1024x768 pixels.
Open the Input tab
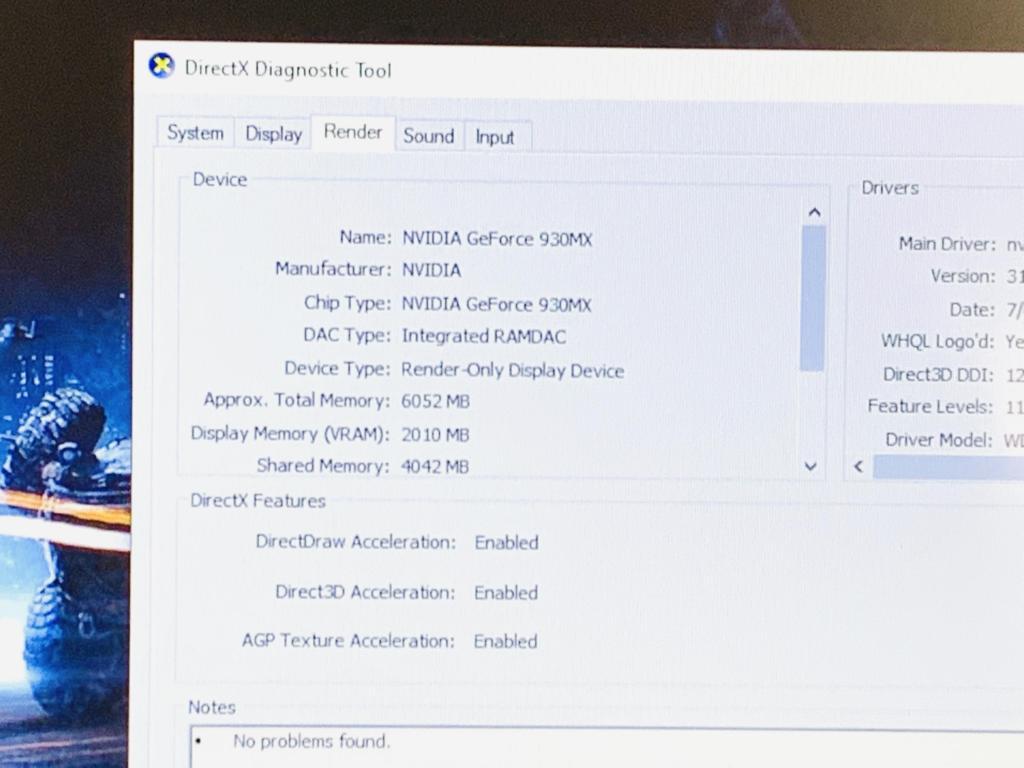495,137
